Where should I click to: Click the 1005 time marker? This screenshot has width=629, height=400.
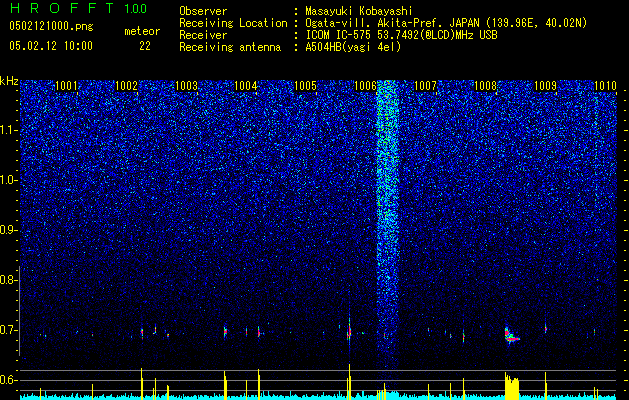(306, 86)
